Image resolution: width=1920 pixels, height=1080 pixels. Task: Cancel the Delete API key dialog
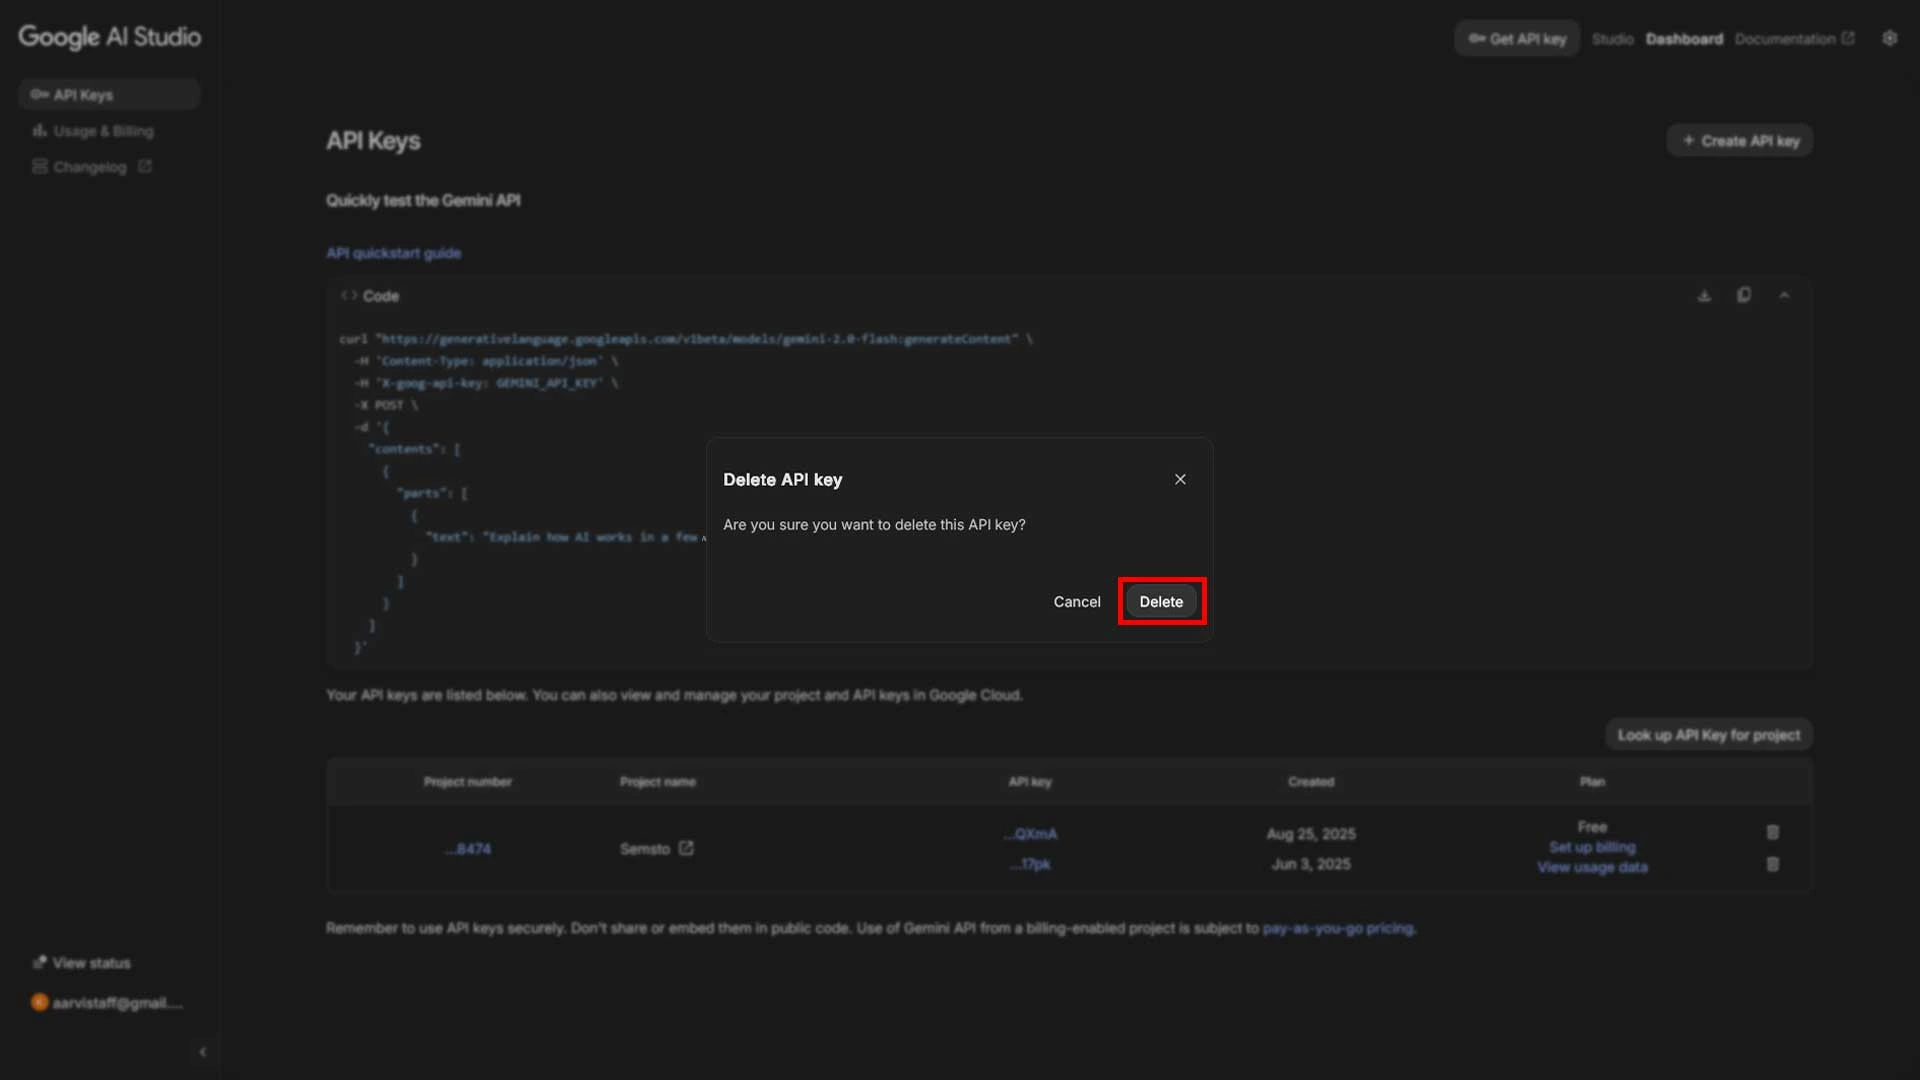[1077, 601]
